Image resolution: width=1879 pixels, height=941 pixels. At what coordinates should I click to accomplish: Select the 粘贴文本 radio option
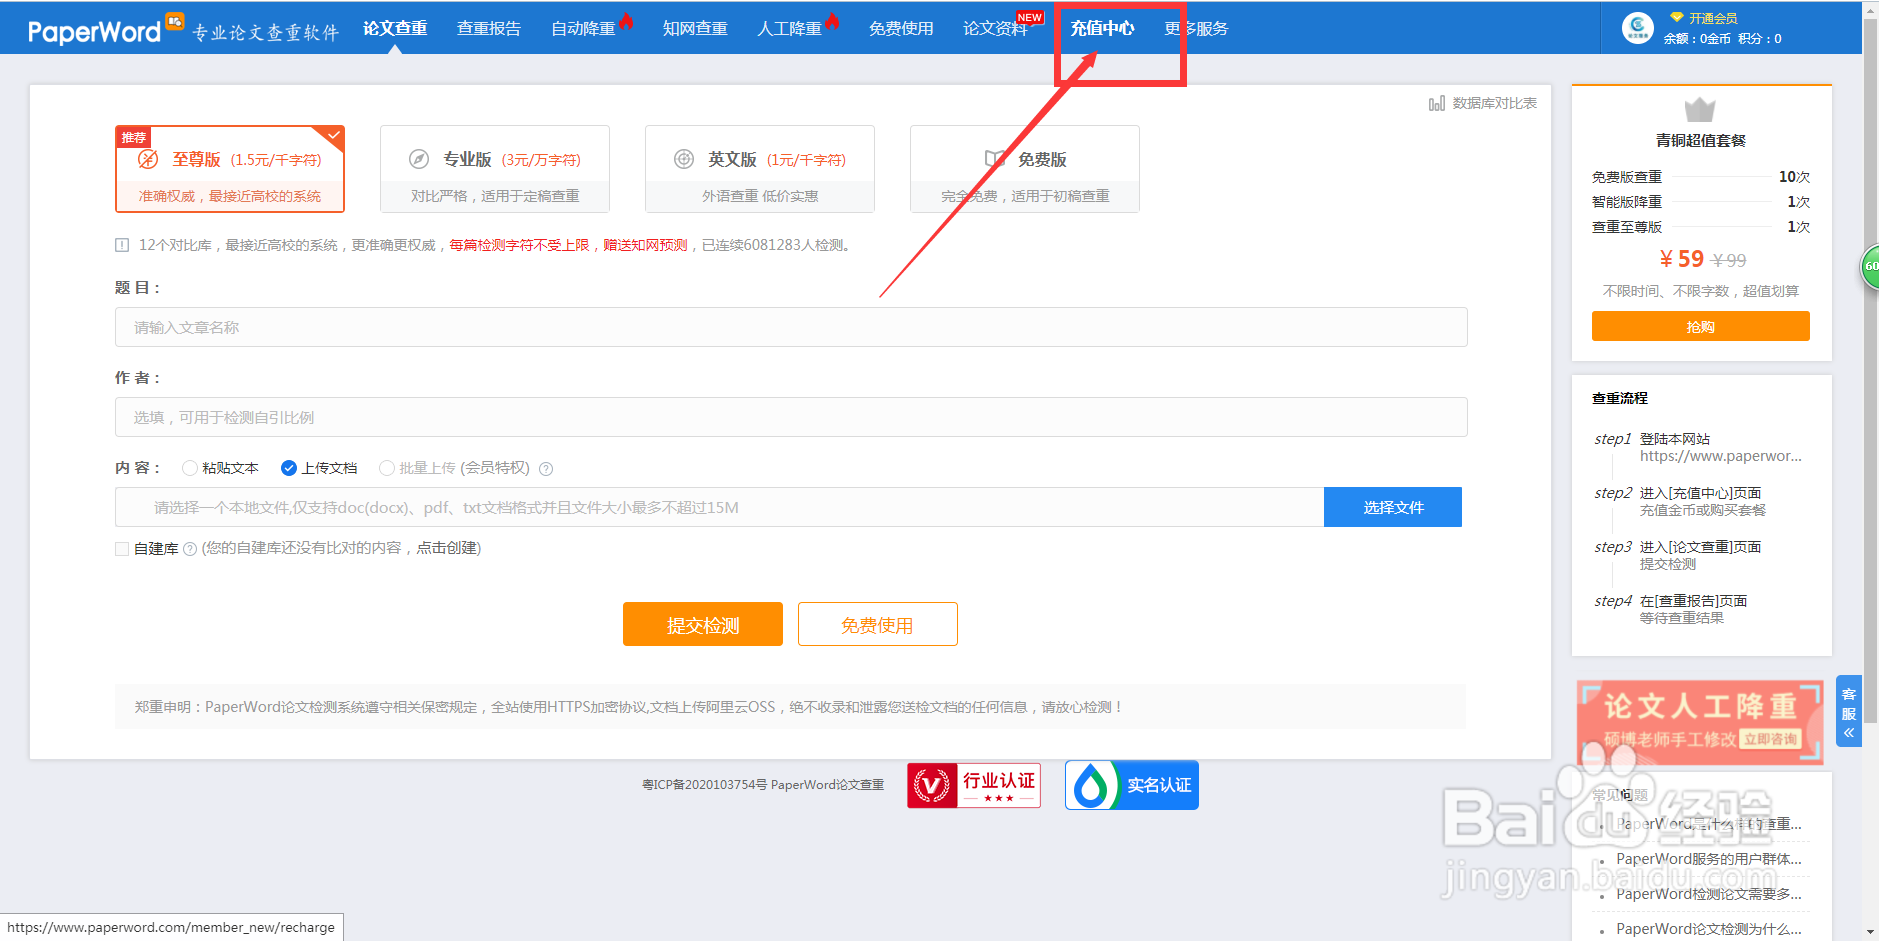pyautogui.click(x=189, y=468)
